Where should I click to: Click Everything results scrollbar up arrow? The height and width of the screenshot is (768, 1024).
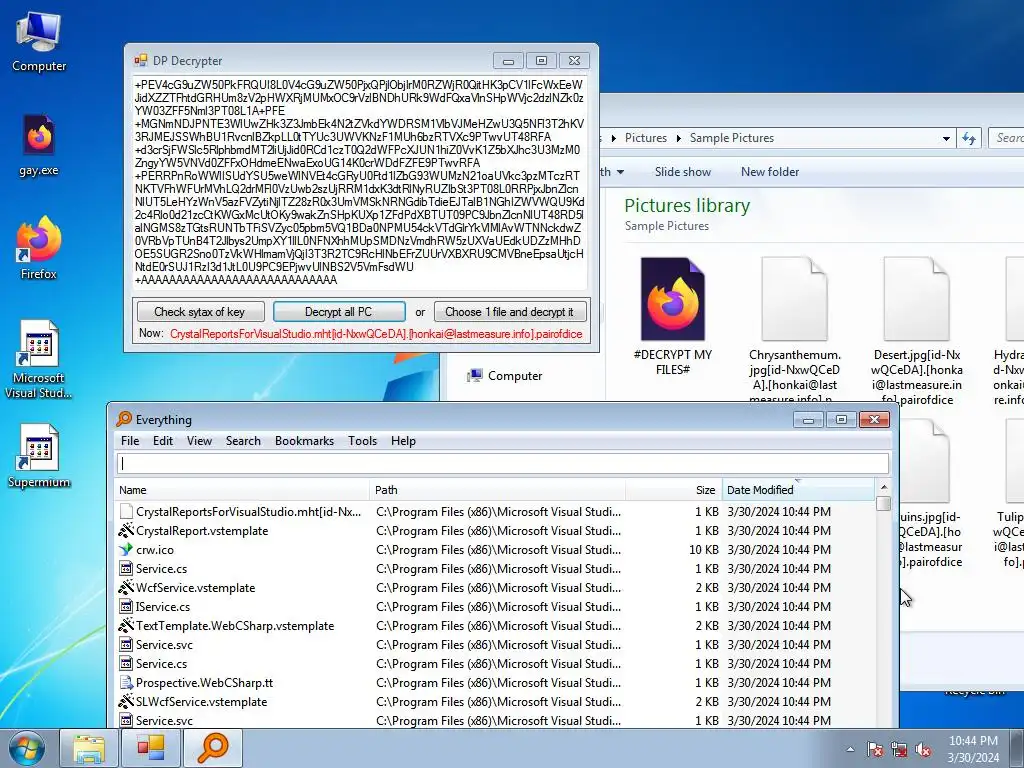coord(884,487)
